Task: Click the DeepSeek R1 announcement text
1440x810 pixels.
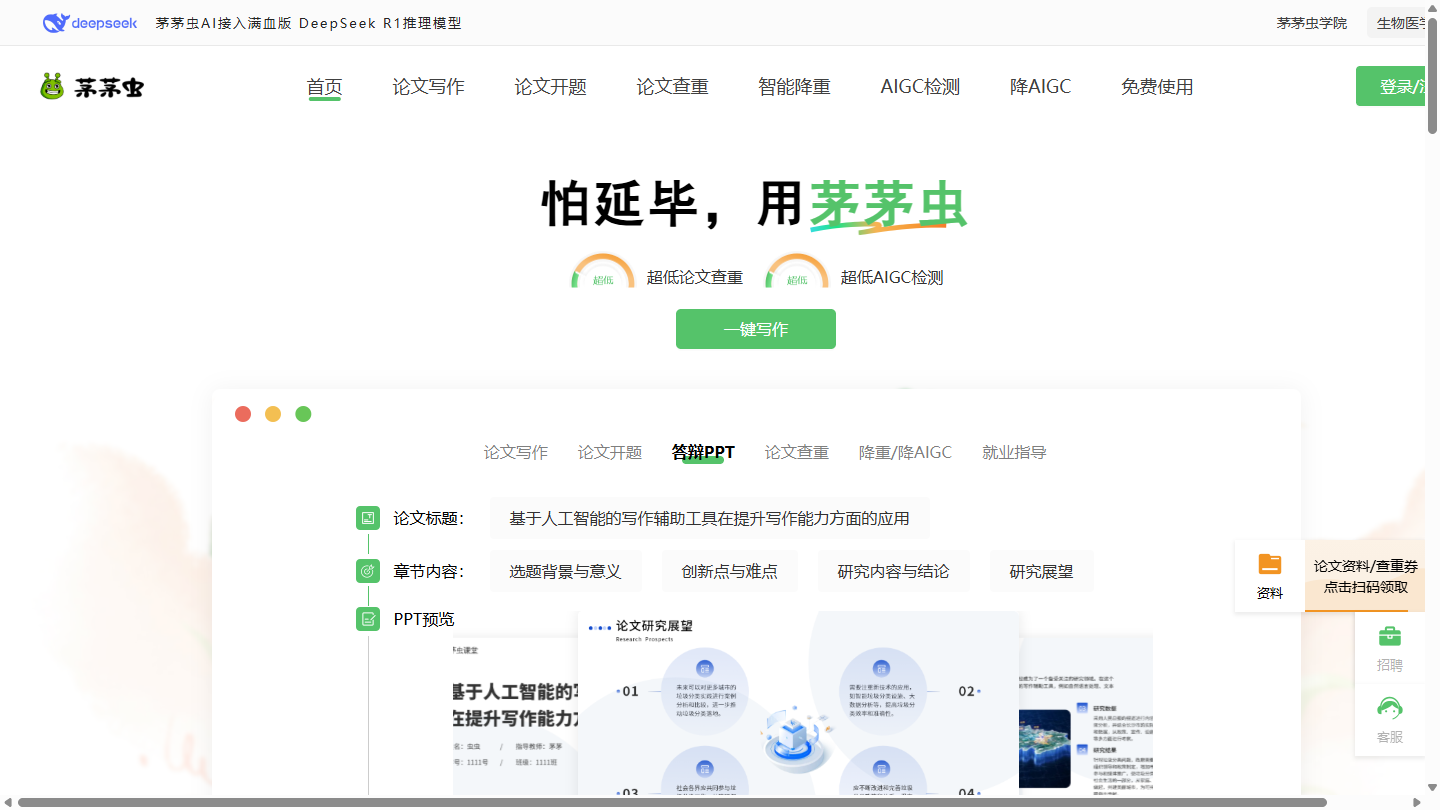Action: coord(308,23)
